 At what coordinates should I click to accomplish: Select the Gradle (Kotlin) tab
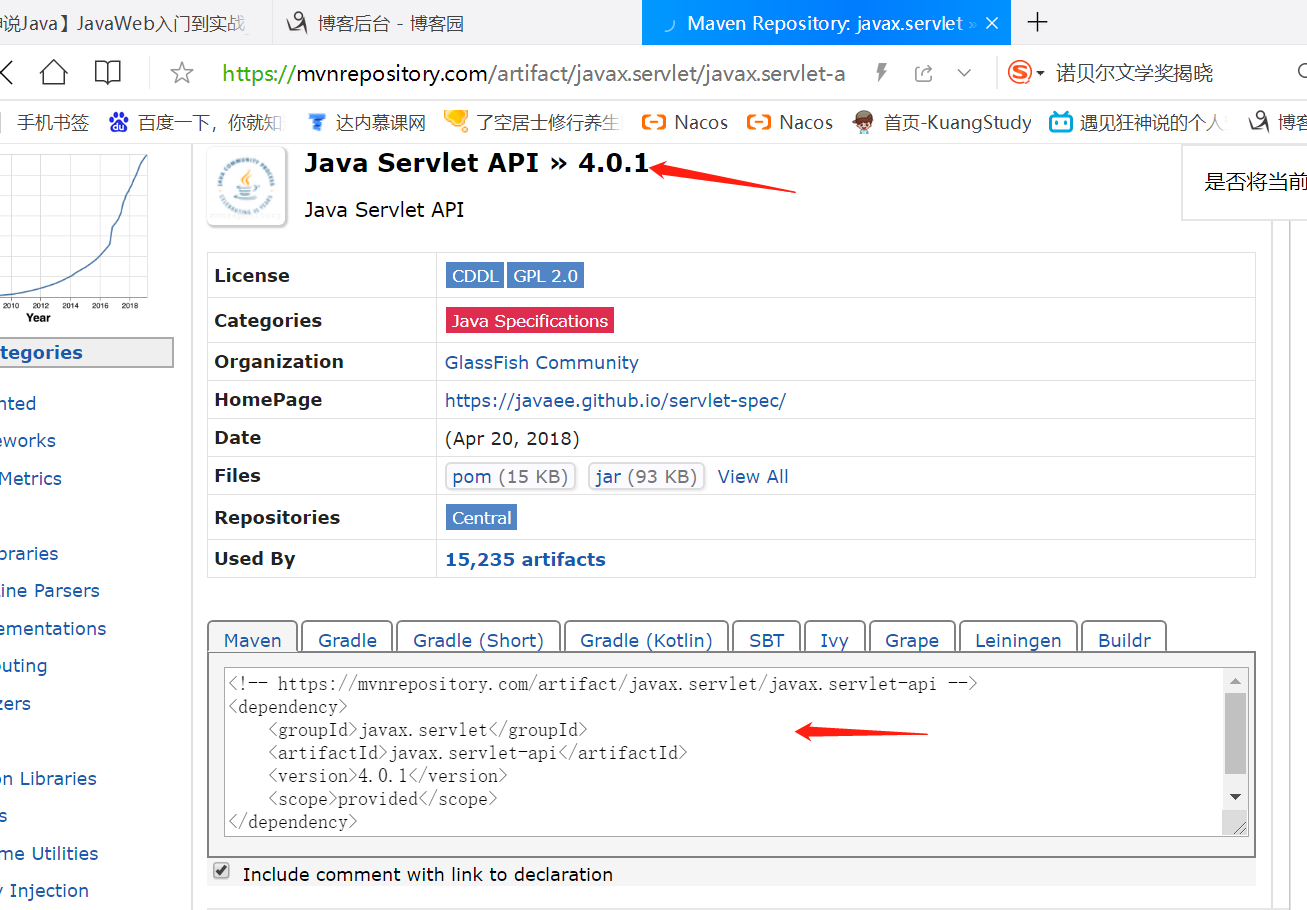[646, 640]
